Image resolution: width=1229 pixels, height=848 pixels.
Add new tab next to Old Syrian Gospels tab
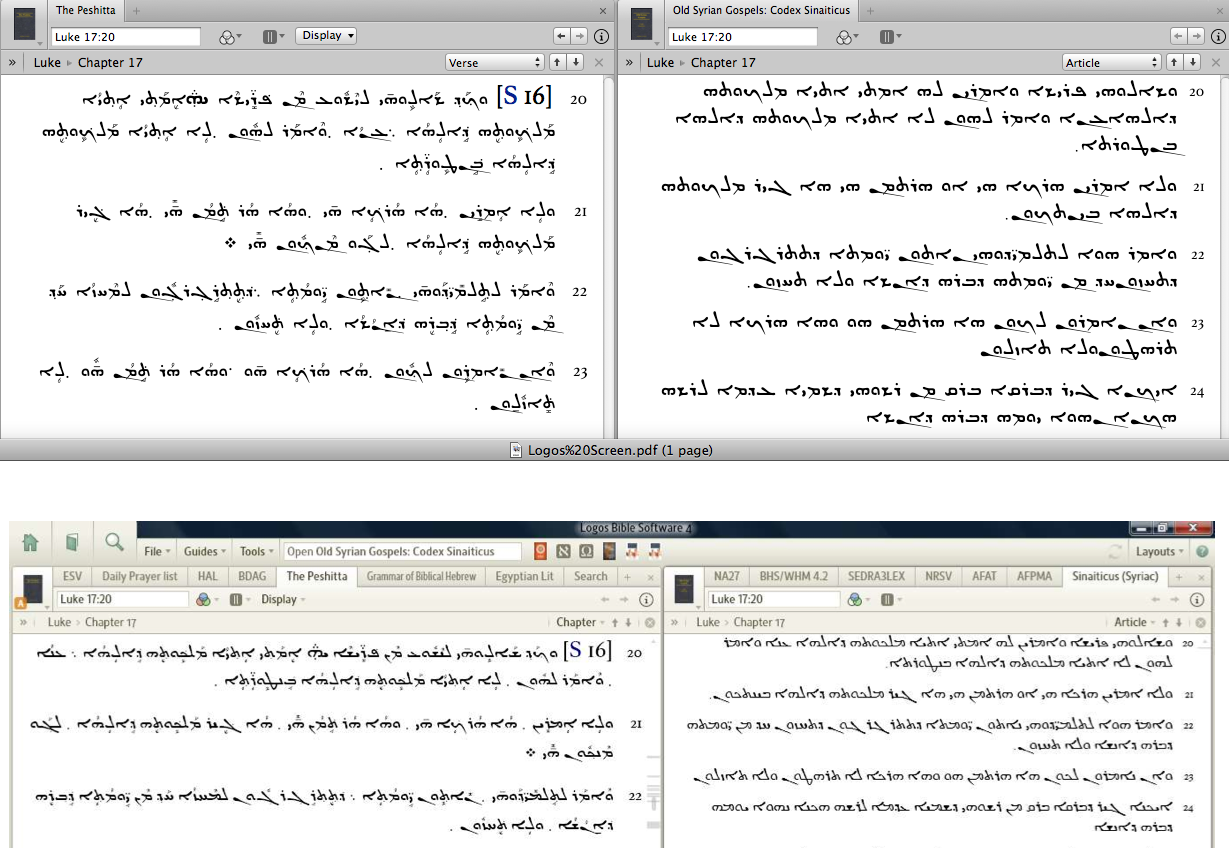[x=870, y=11]
